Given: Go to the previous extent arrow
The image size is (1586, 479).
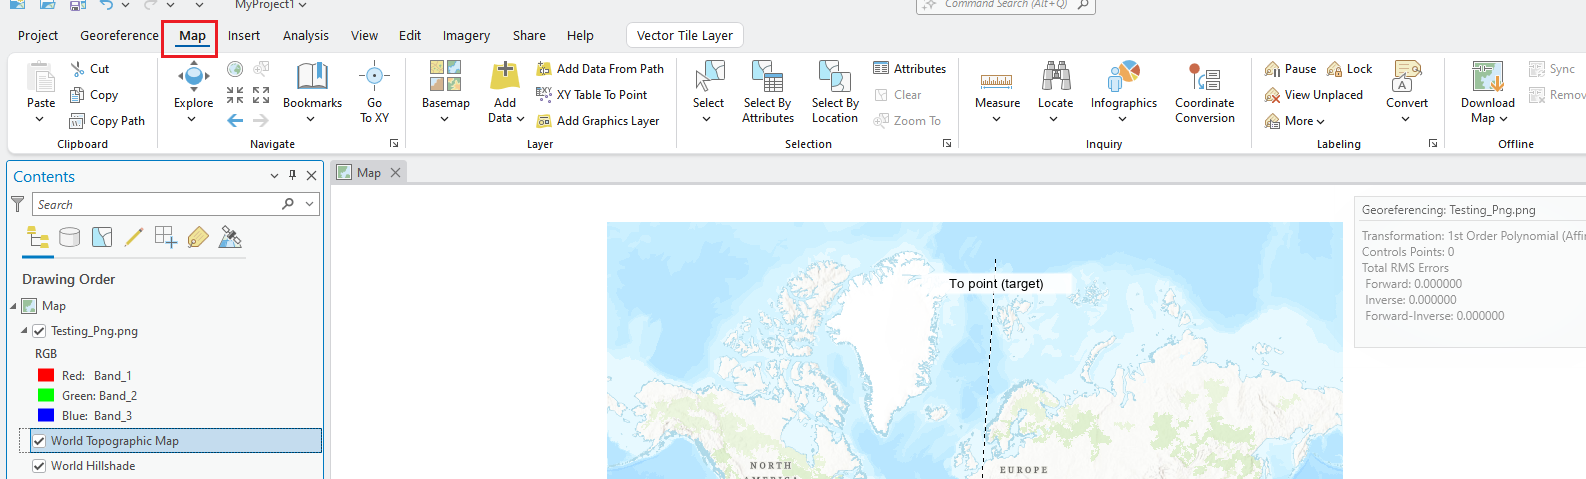Looking at the screenshot, I should coord(235,120).
